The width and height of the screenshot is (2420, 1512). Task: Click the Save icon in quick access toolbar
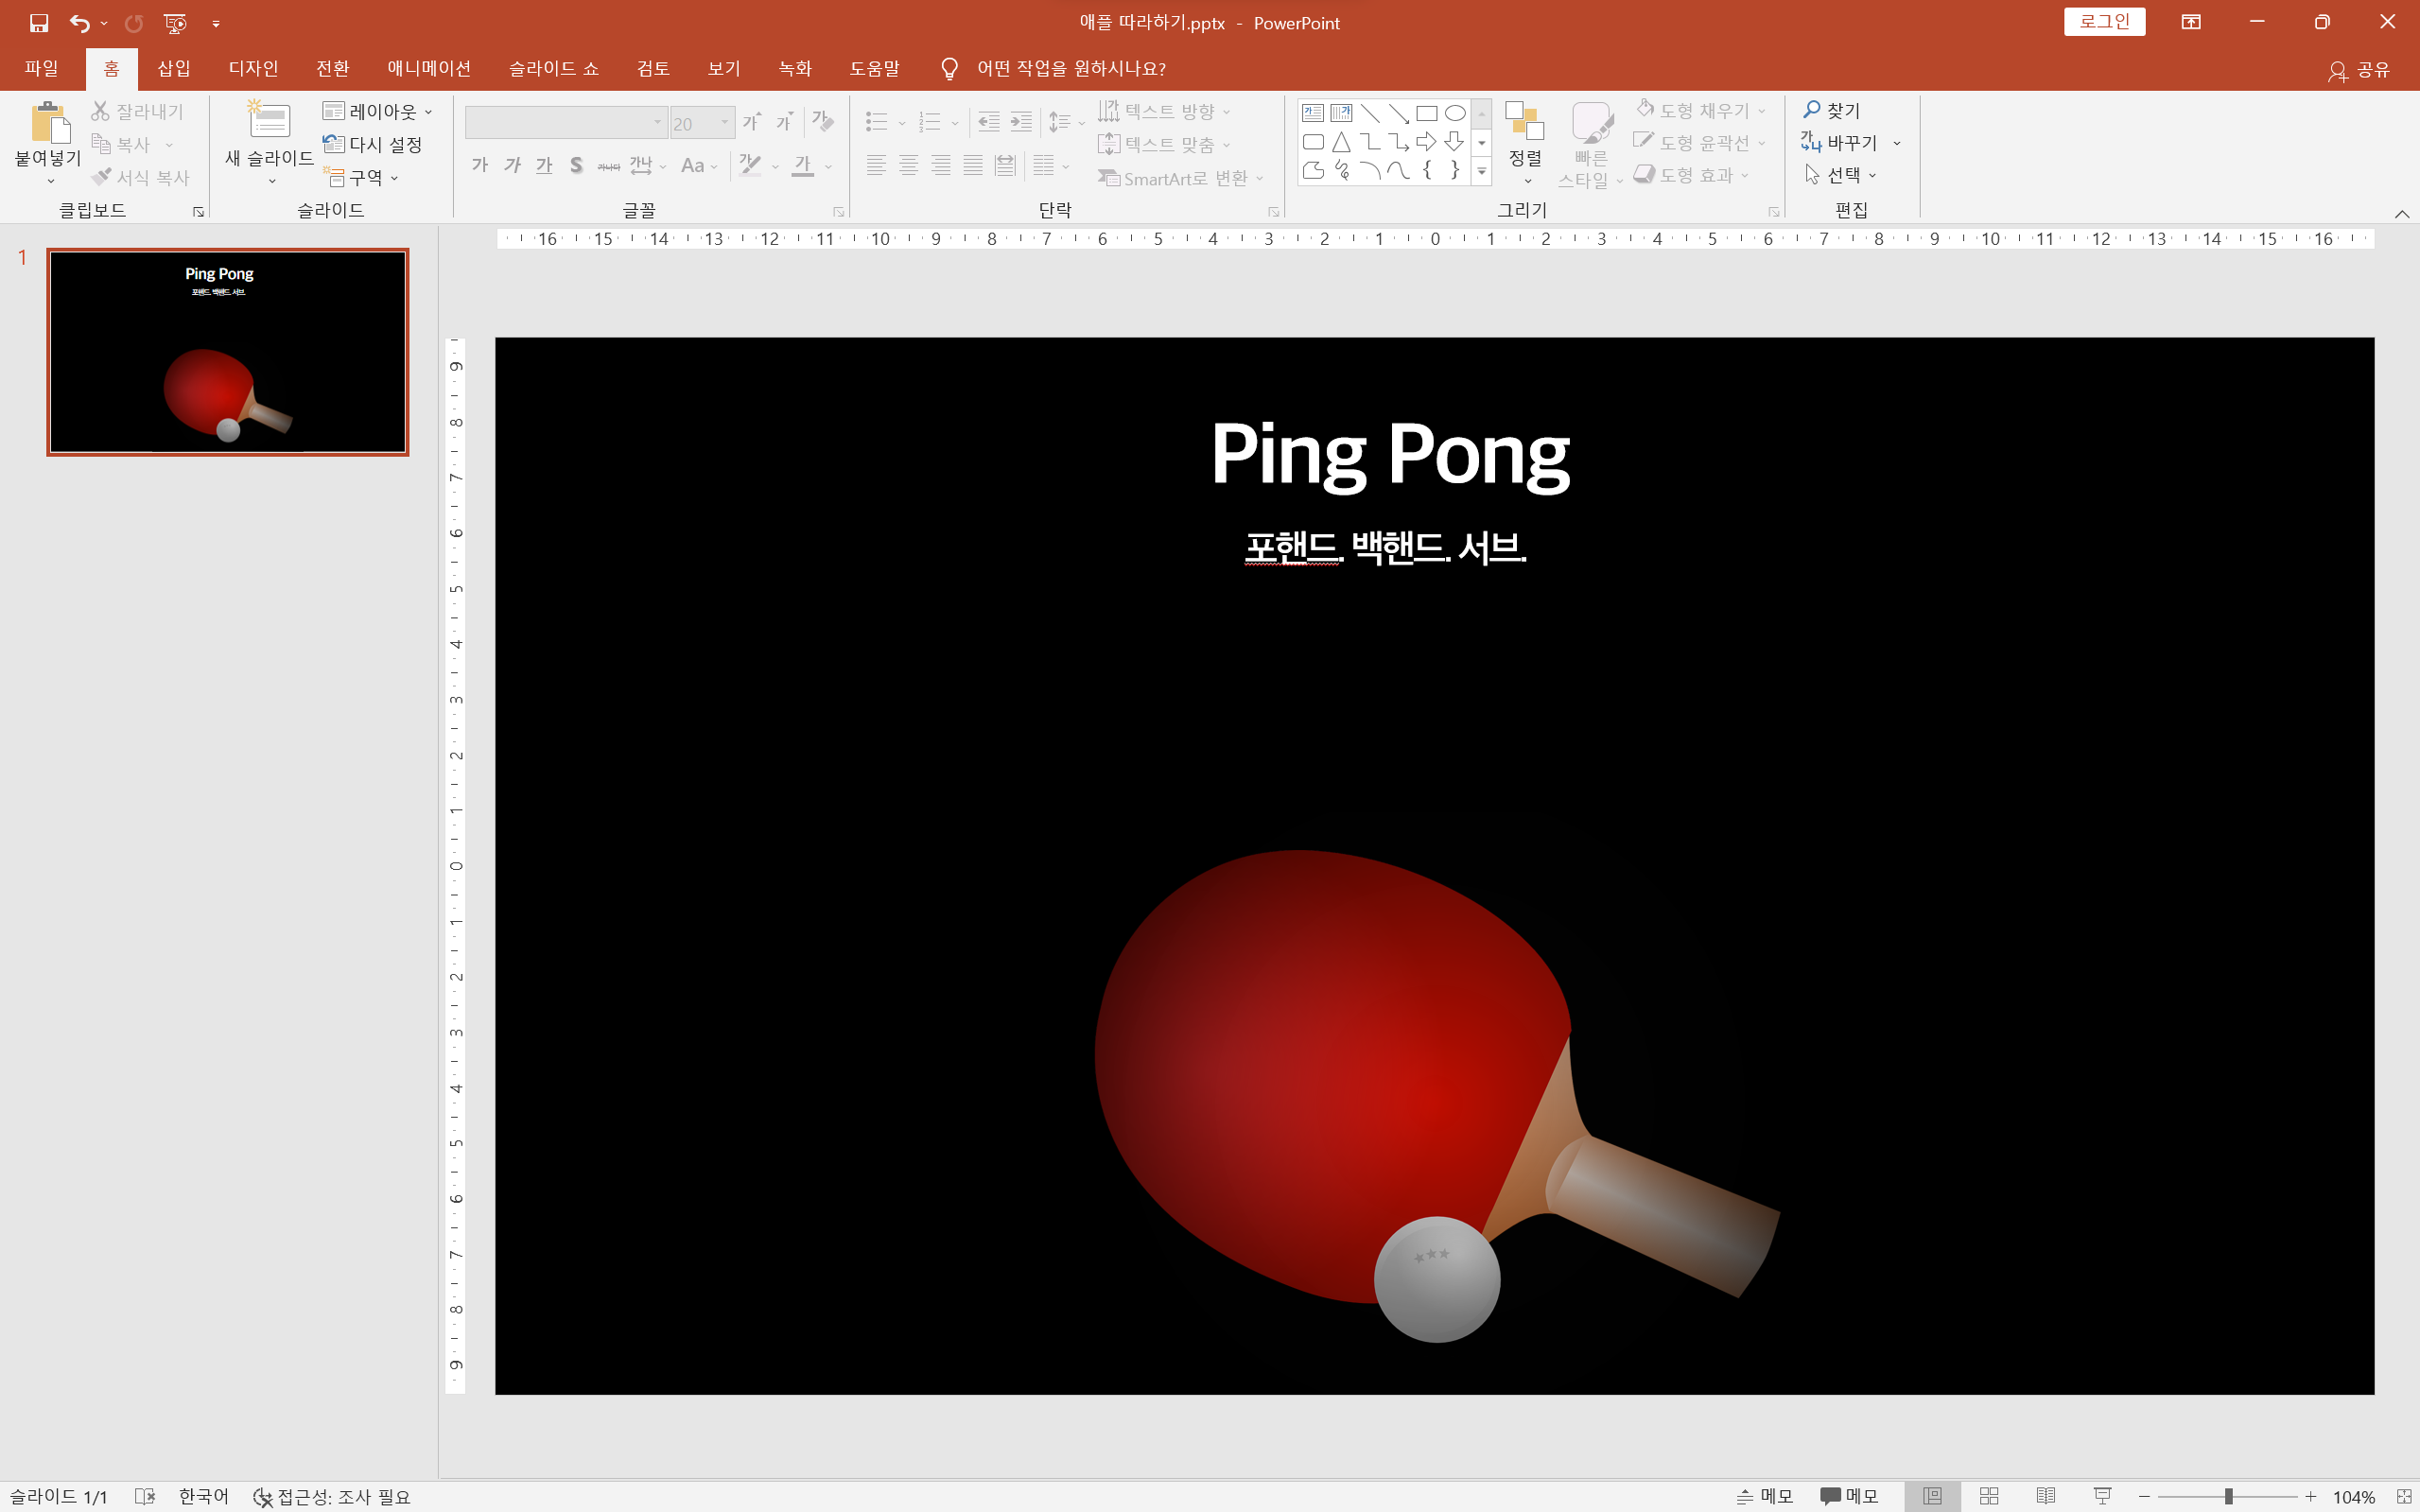[39, 22]
